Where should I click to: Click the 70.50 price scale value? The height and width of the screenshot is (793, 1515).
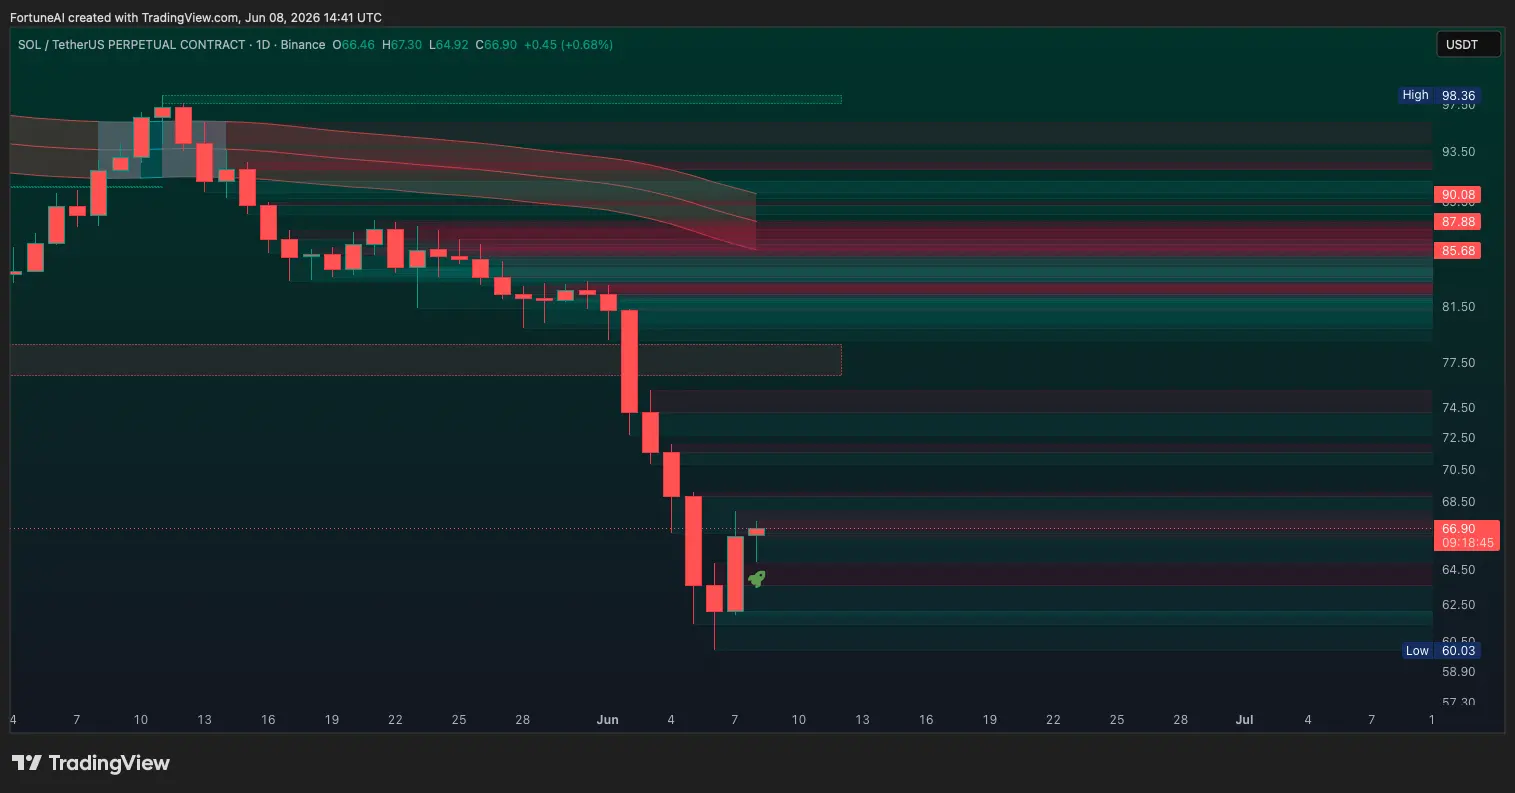(1458, 470)
